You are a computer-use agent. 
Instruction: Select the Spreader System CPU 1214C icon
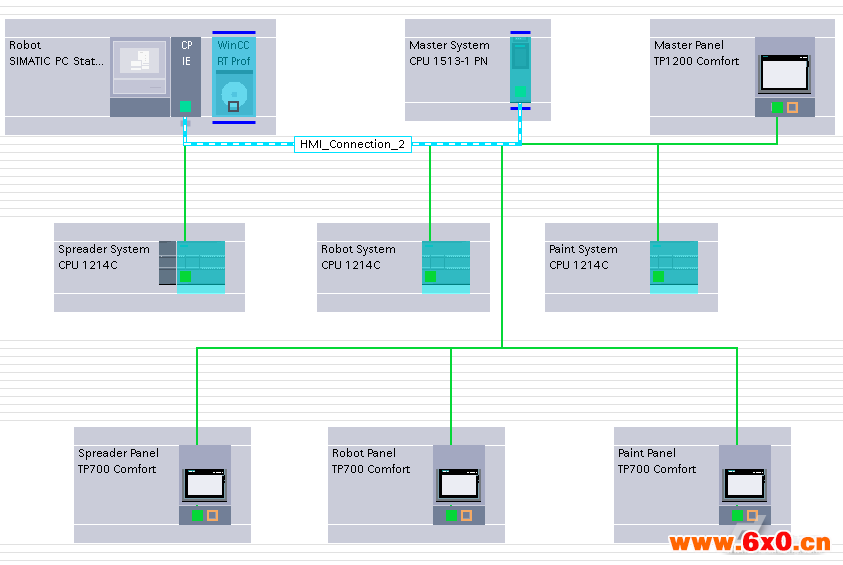[x=201, y=267]
